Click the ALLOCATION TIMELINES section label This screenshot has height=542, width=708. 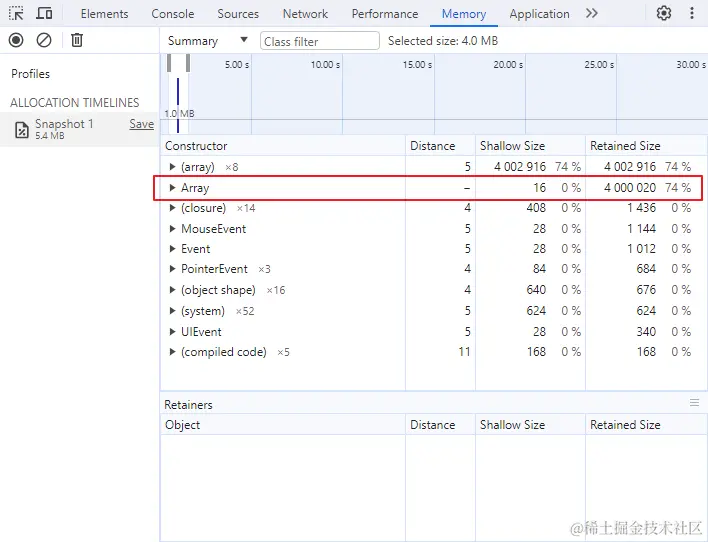click(75, 103)
